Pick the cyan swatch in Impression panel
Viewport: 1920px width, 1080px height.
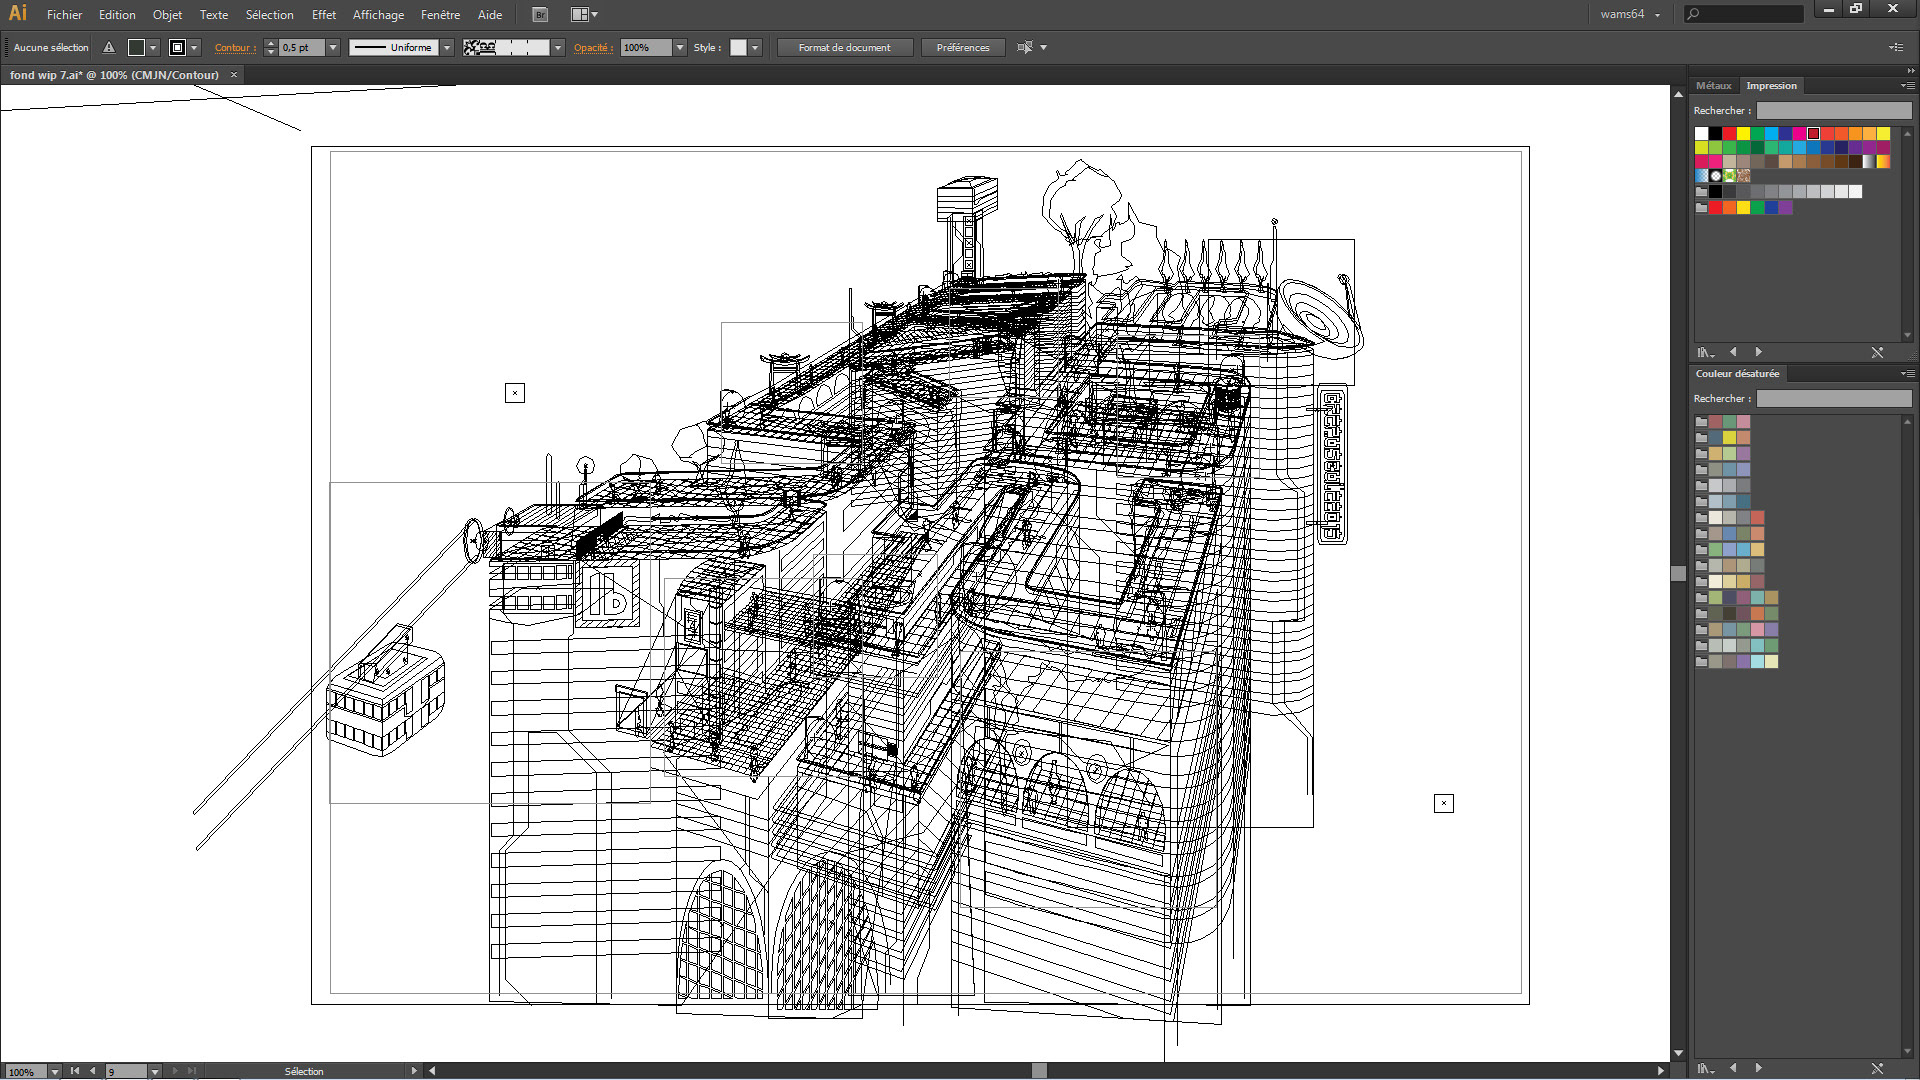click(x=1771, y=133)
